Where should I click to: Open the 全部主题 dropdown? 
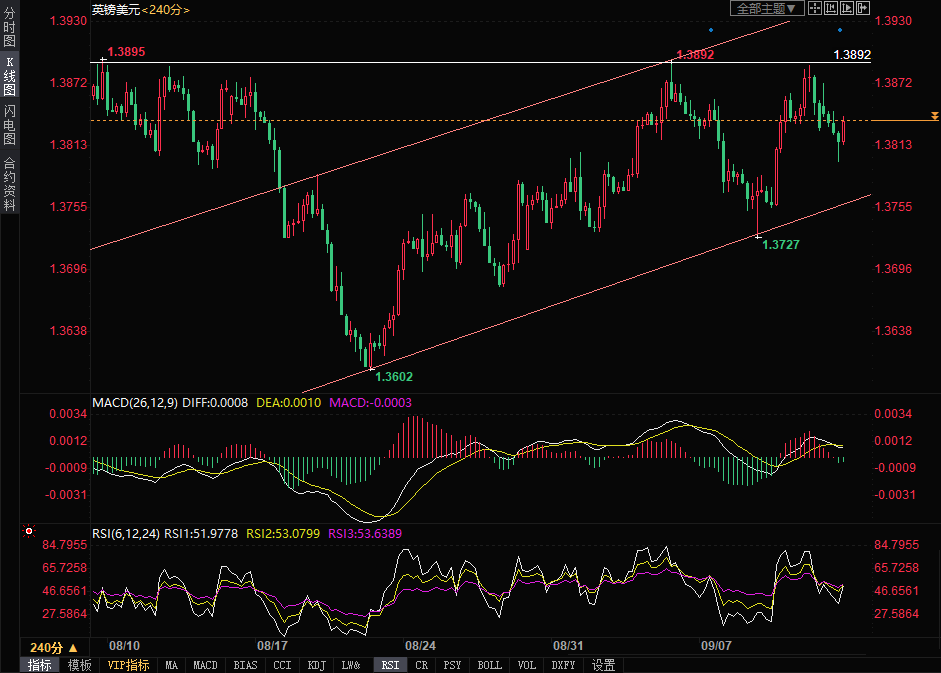[766, 8]
